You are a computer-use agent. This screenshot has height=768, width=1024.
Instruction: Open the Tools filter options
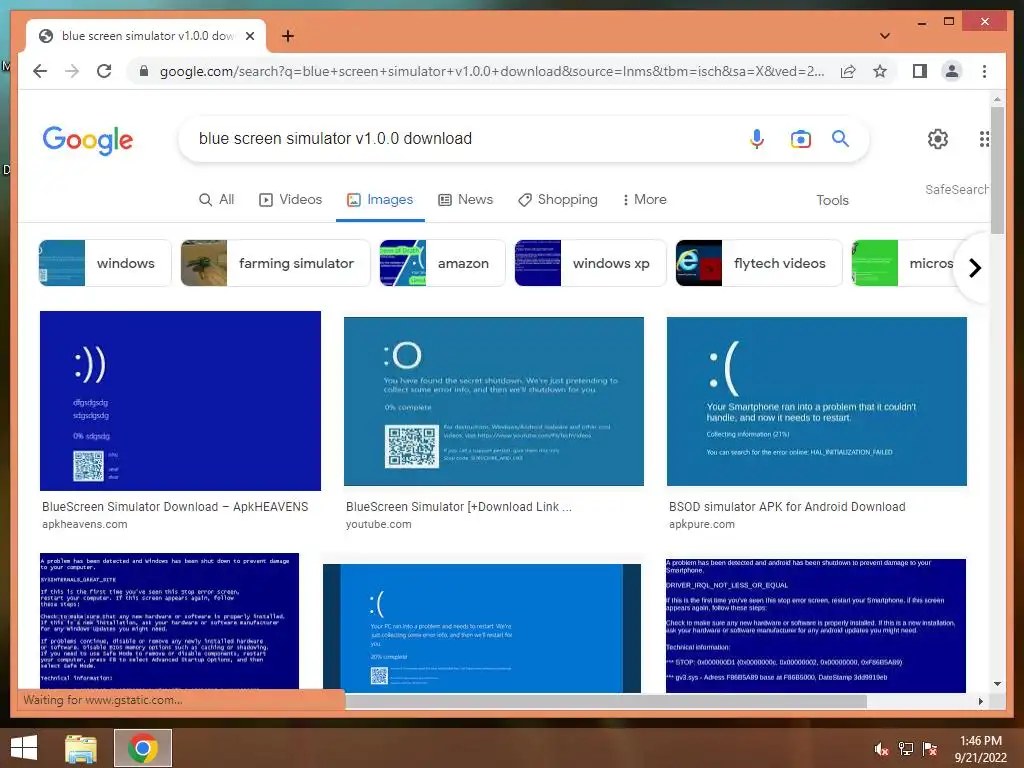[832, 200]
